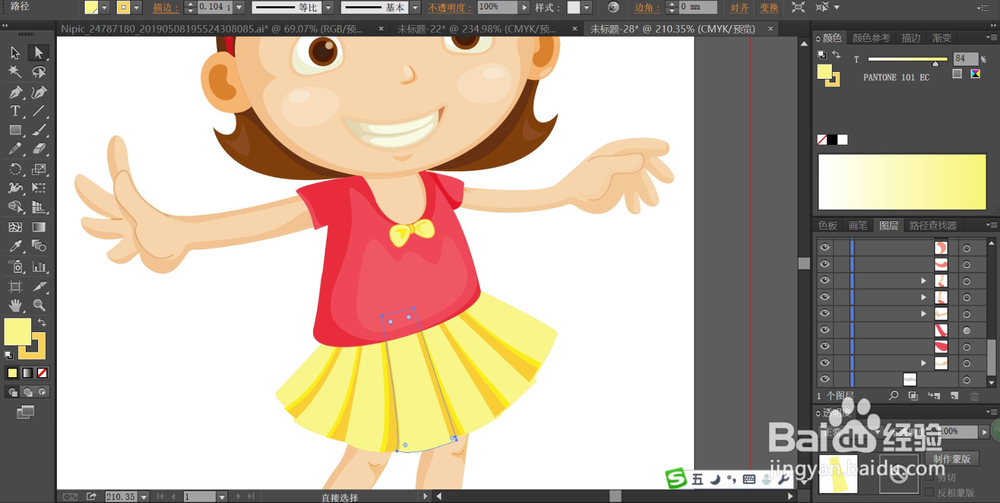The height and width of the screenshot is (503, 1000).
Task: Switch to the 色板 swatches tab
Action: (828, 225)
